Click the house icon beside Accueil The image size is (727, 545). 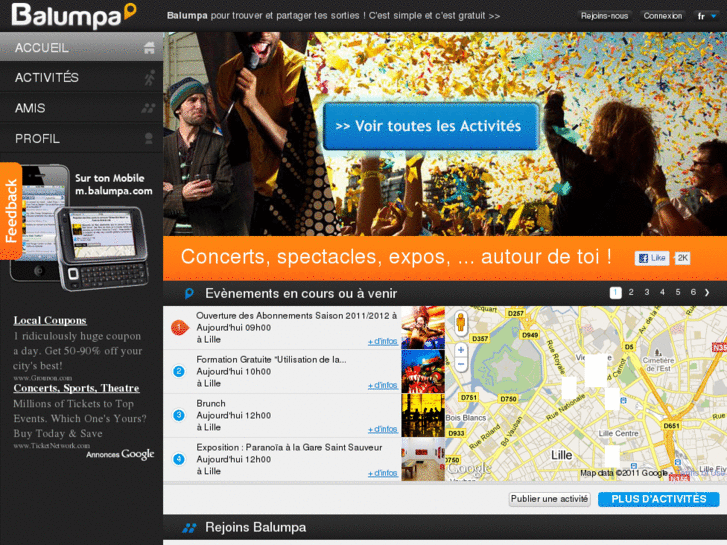click(x=149, y=47)
